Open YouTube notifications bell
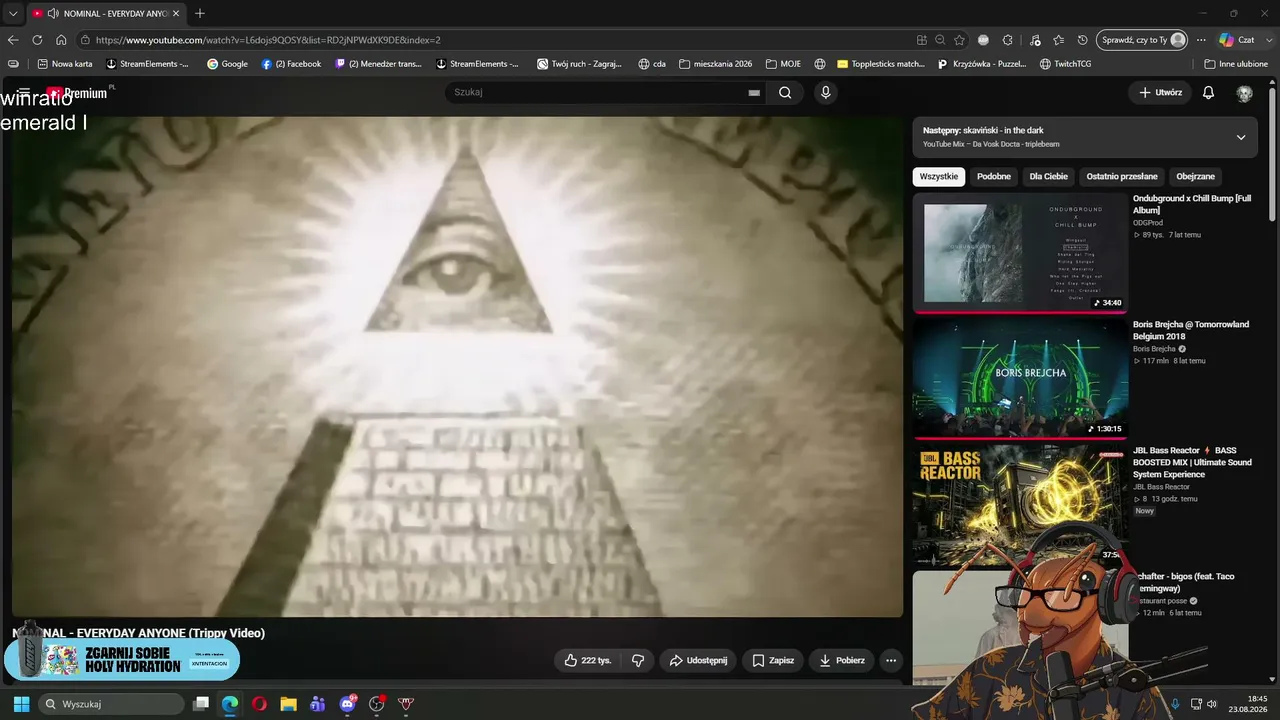The height and width of the screenshot is (720, 1280). click(1208, 93)
